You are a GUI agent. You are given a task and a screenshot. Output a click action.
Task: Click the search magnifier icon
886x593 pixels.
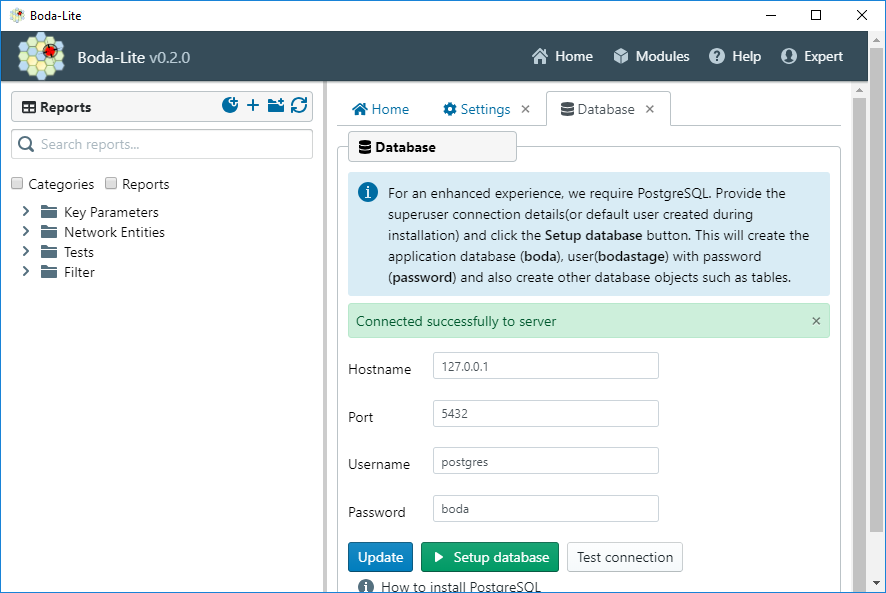coord(26,144)
